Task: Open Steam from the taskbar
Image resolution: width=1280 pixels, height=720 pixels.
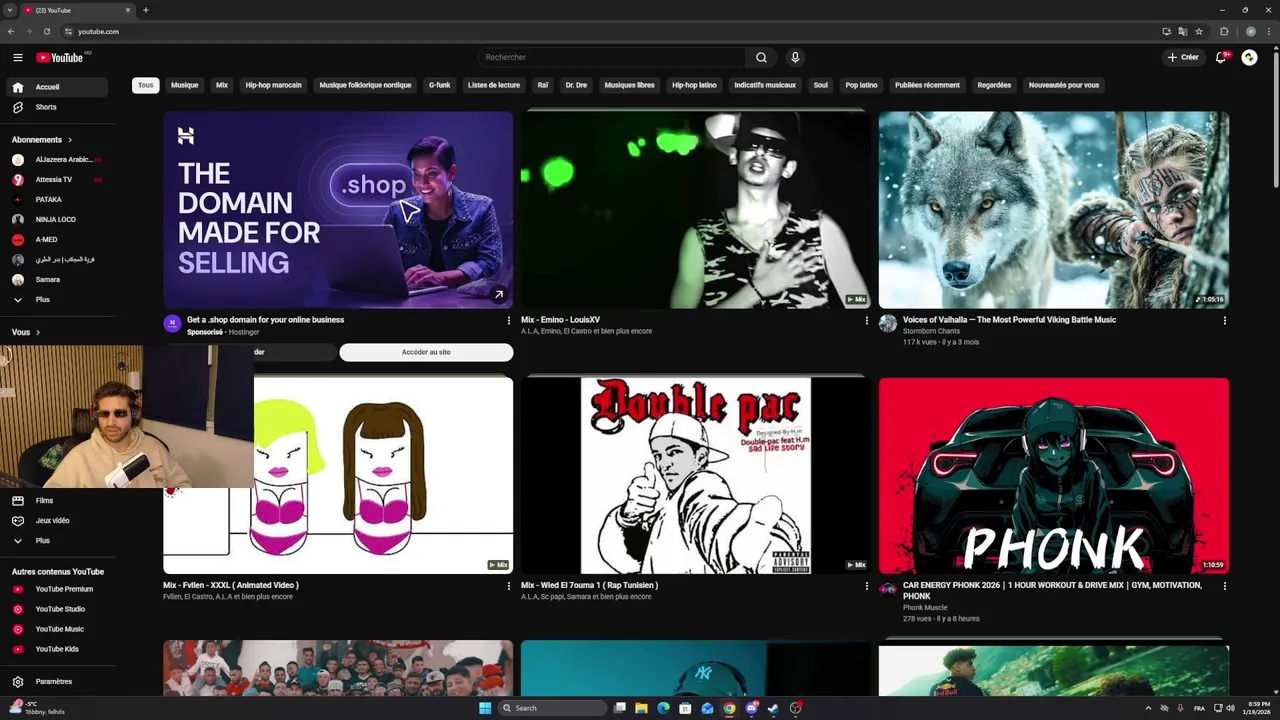Action: [773, 708]
